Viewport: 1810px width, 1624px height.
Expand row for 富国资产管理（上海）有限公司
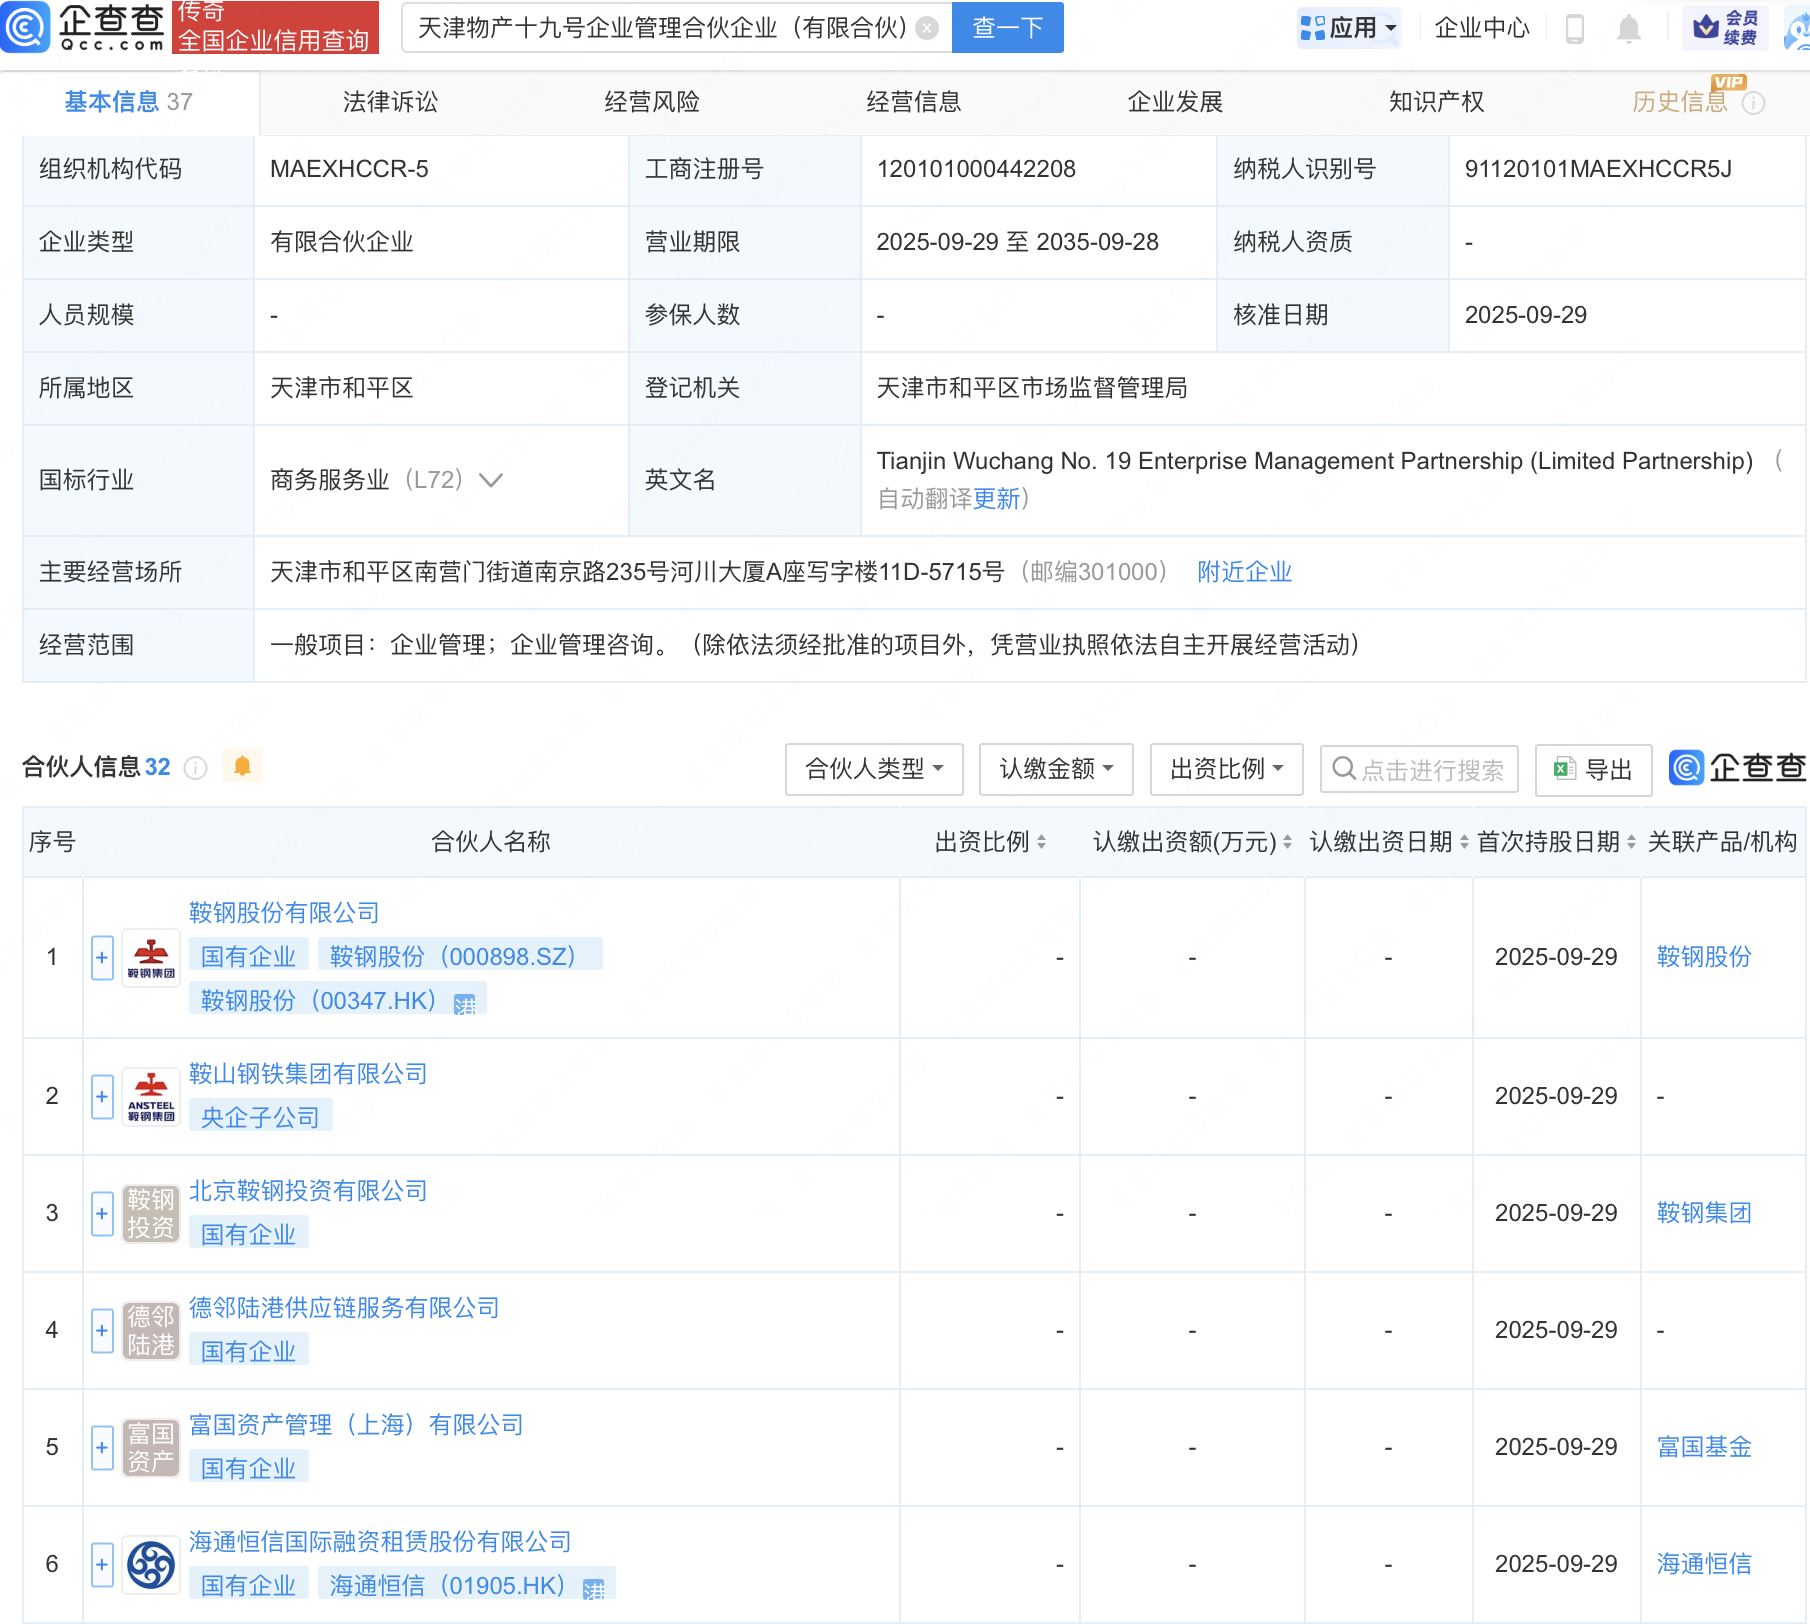[x=102, y=1448]
